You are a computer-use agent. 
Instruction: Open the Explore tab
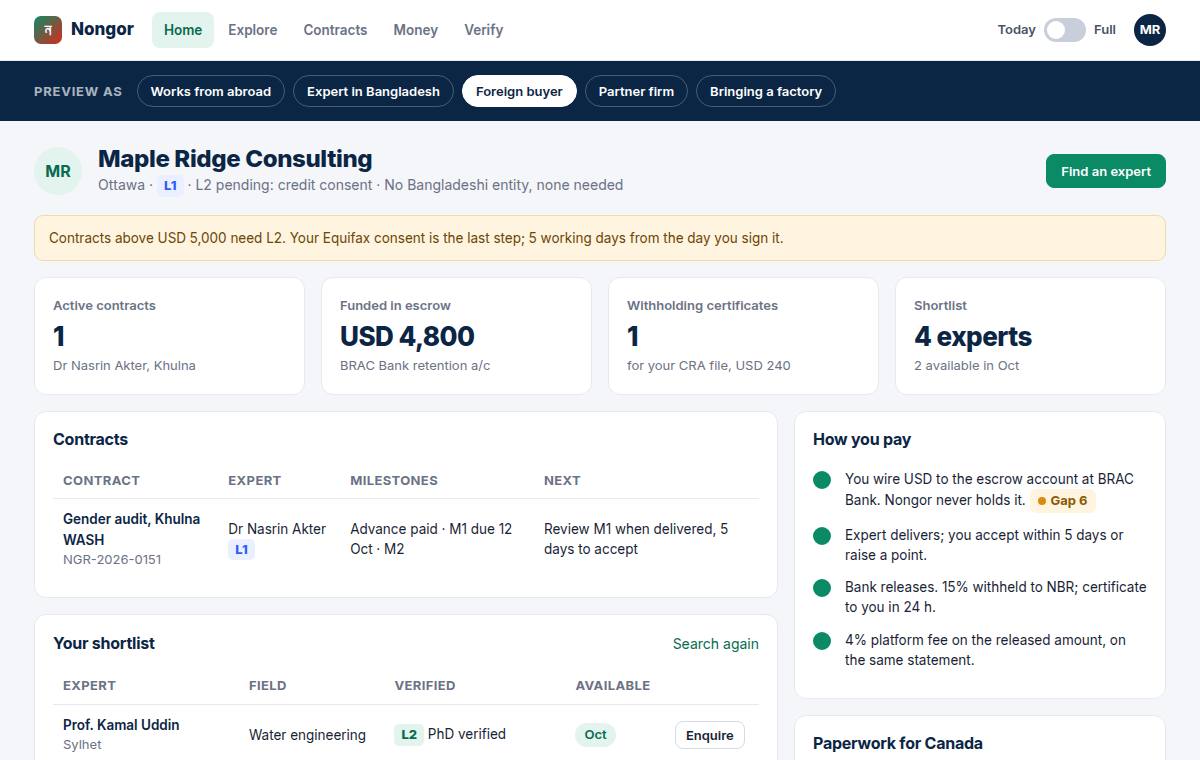253,30
